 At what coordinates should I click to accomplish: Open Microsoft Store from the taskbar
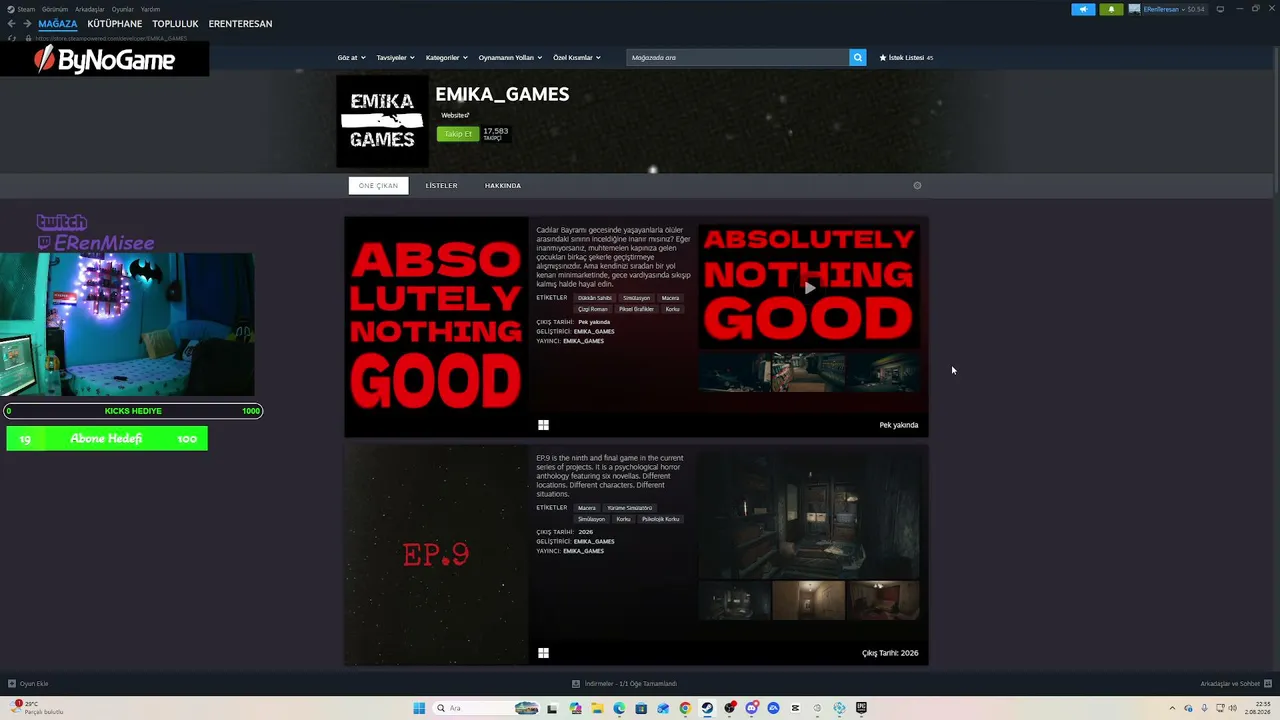point(641,708)
